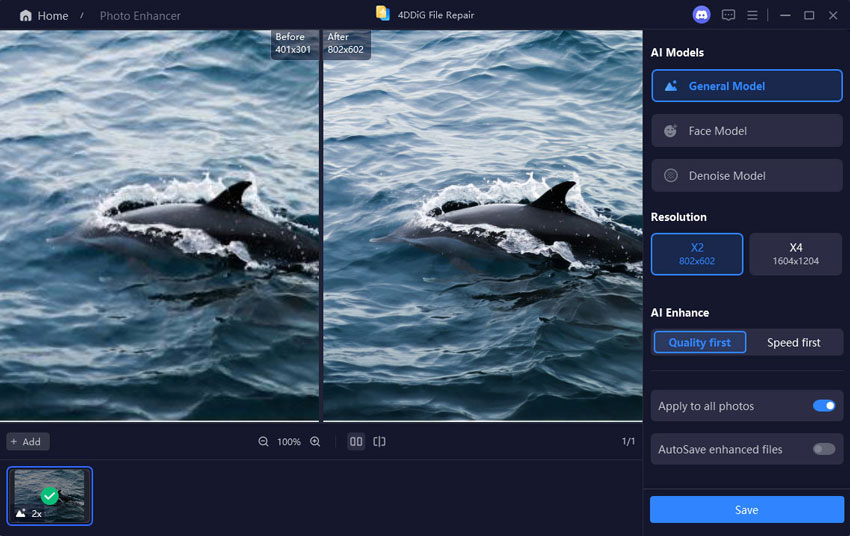Image resolution: width=850 pixels, height=536 pixels.
Task: Switch to side-by-side compare view
Action: (x=356, y=442)
